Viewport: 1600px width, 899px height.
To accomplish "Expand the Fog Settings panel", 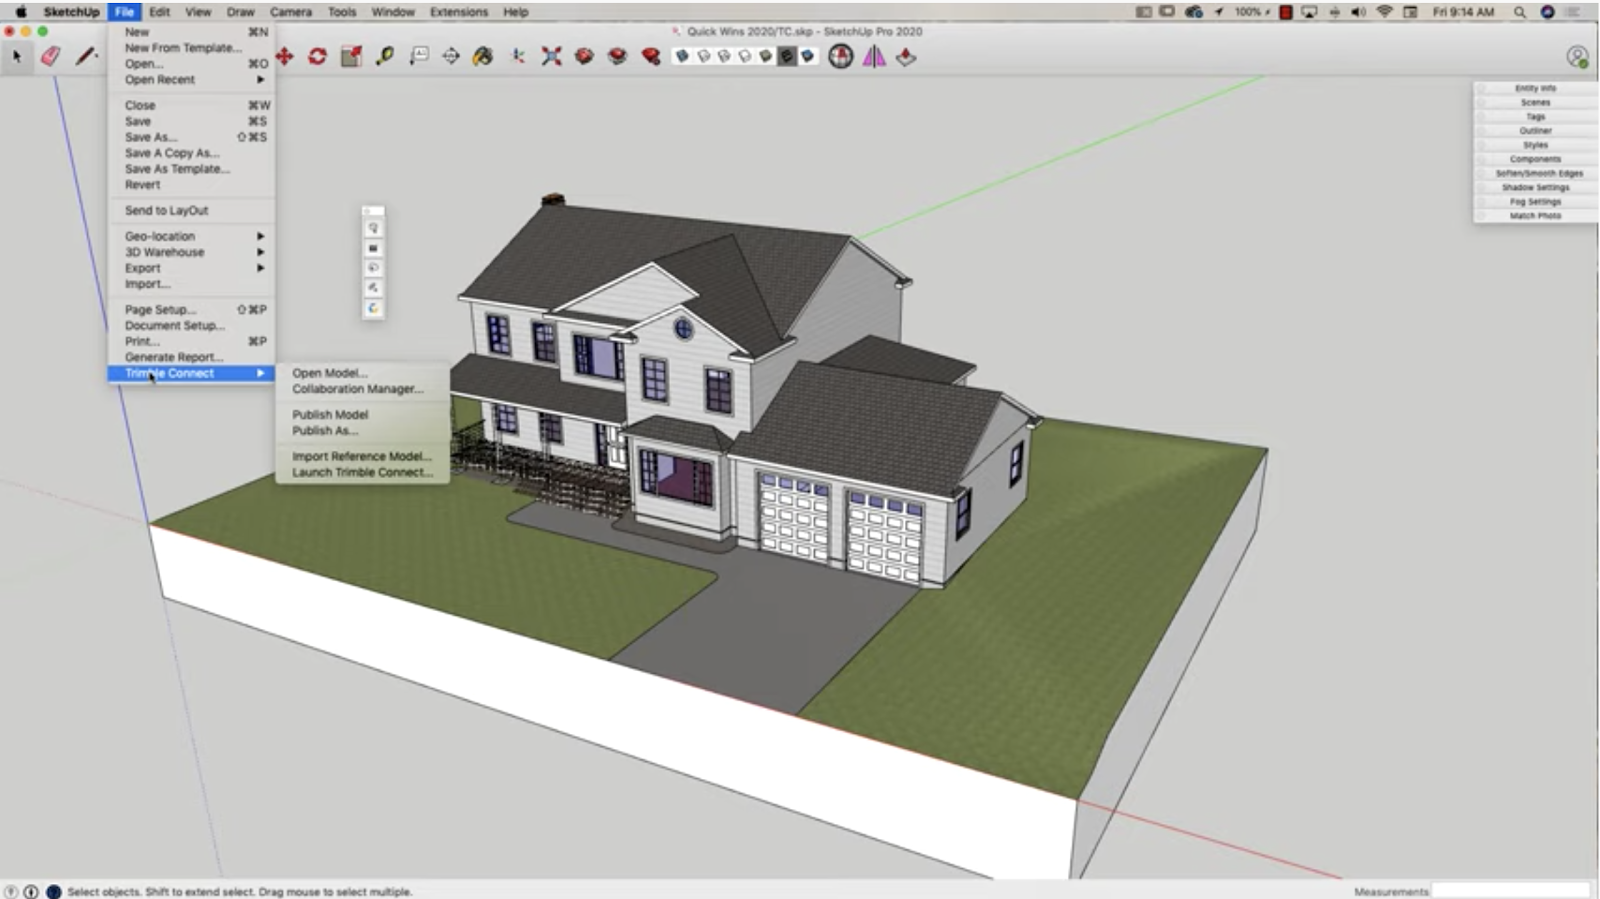I will coord(1535,201).
